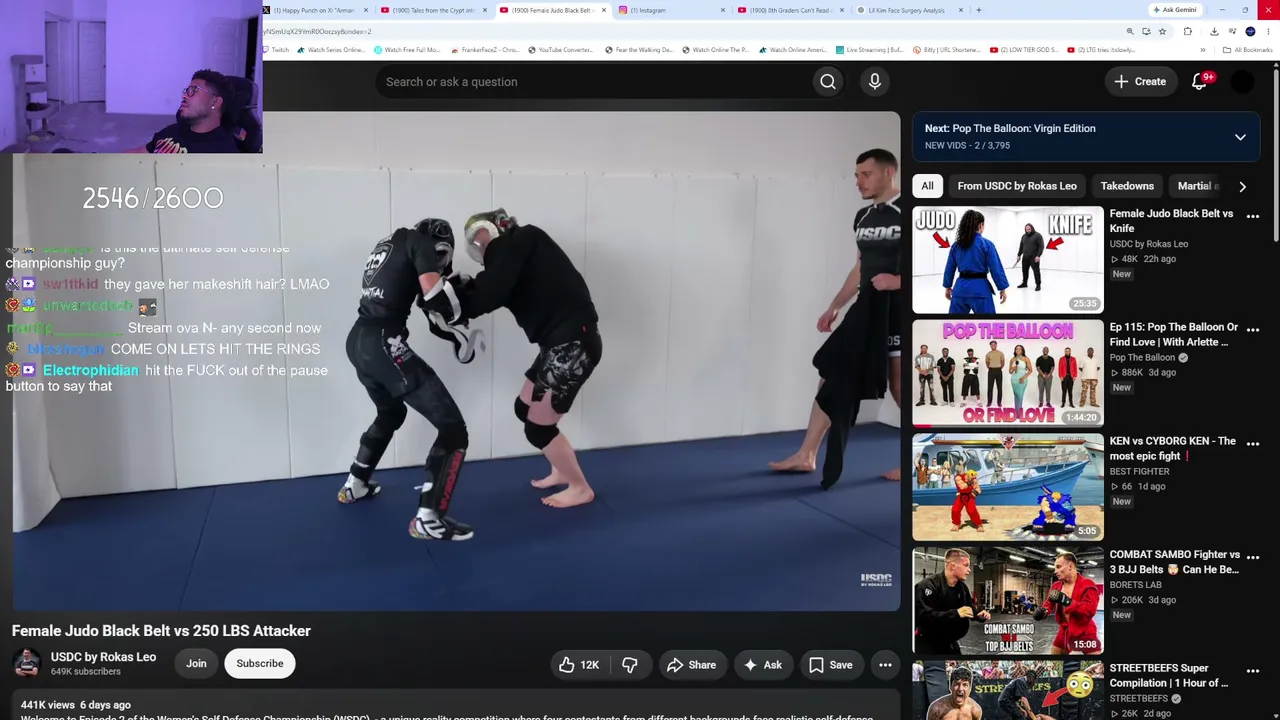The width and height of the screenshot is (1280, 720).
Task: Open the KEN vs CYBORG KEN video title
Action: pyautogui.click(x=1172, y=448)
